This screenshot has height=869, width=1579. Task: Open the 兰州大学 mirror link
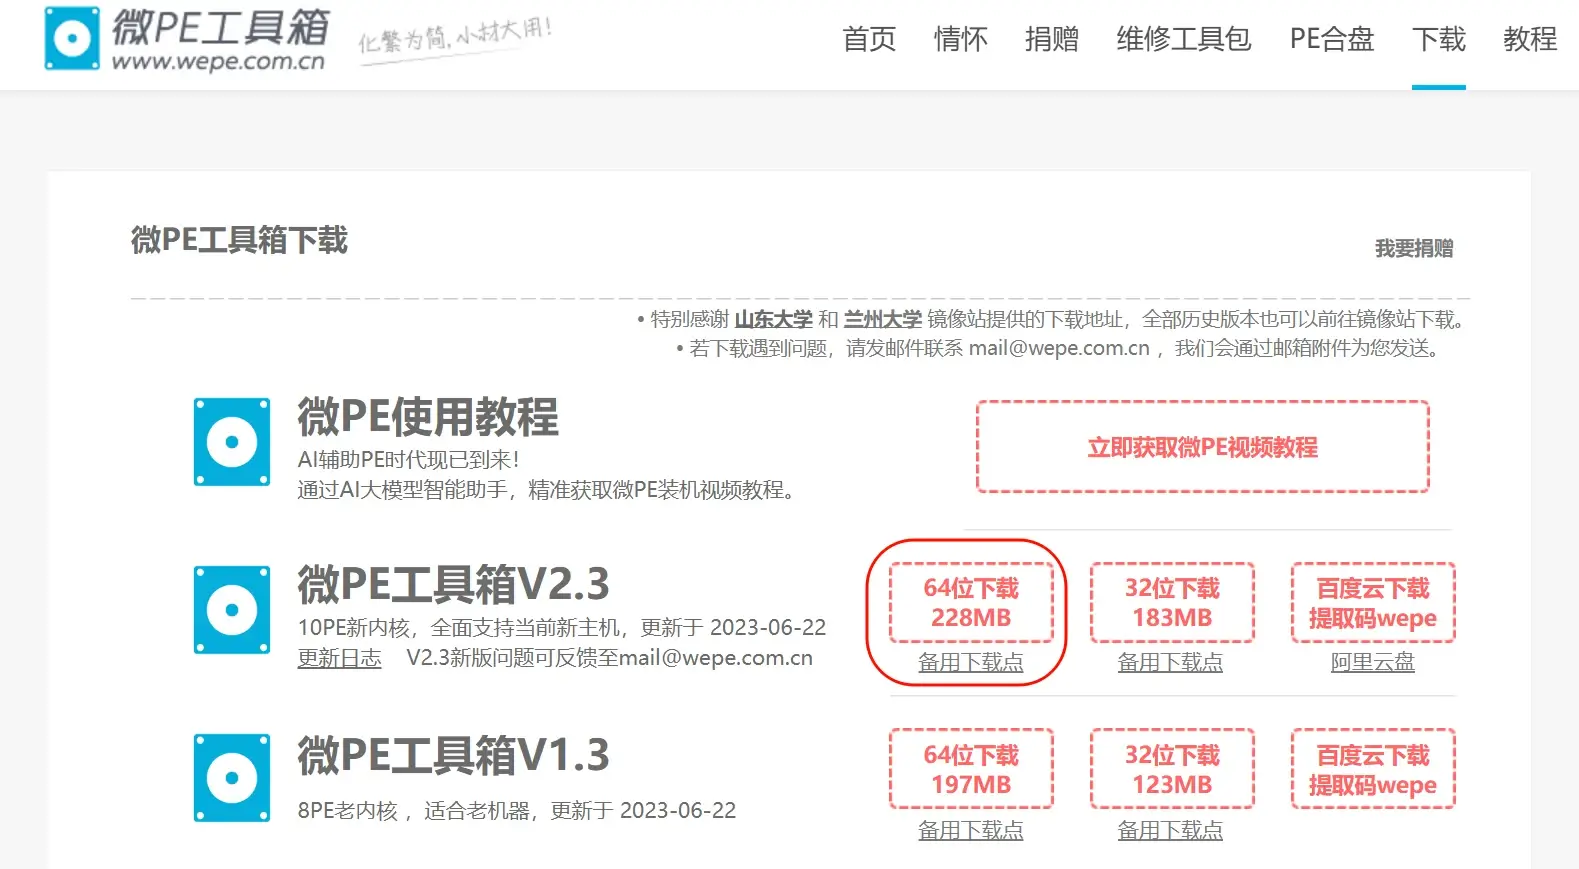pos(882,319)
